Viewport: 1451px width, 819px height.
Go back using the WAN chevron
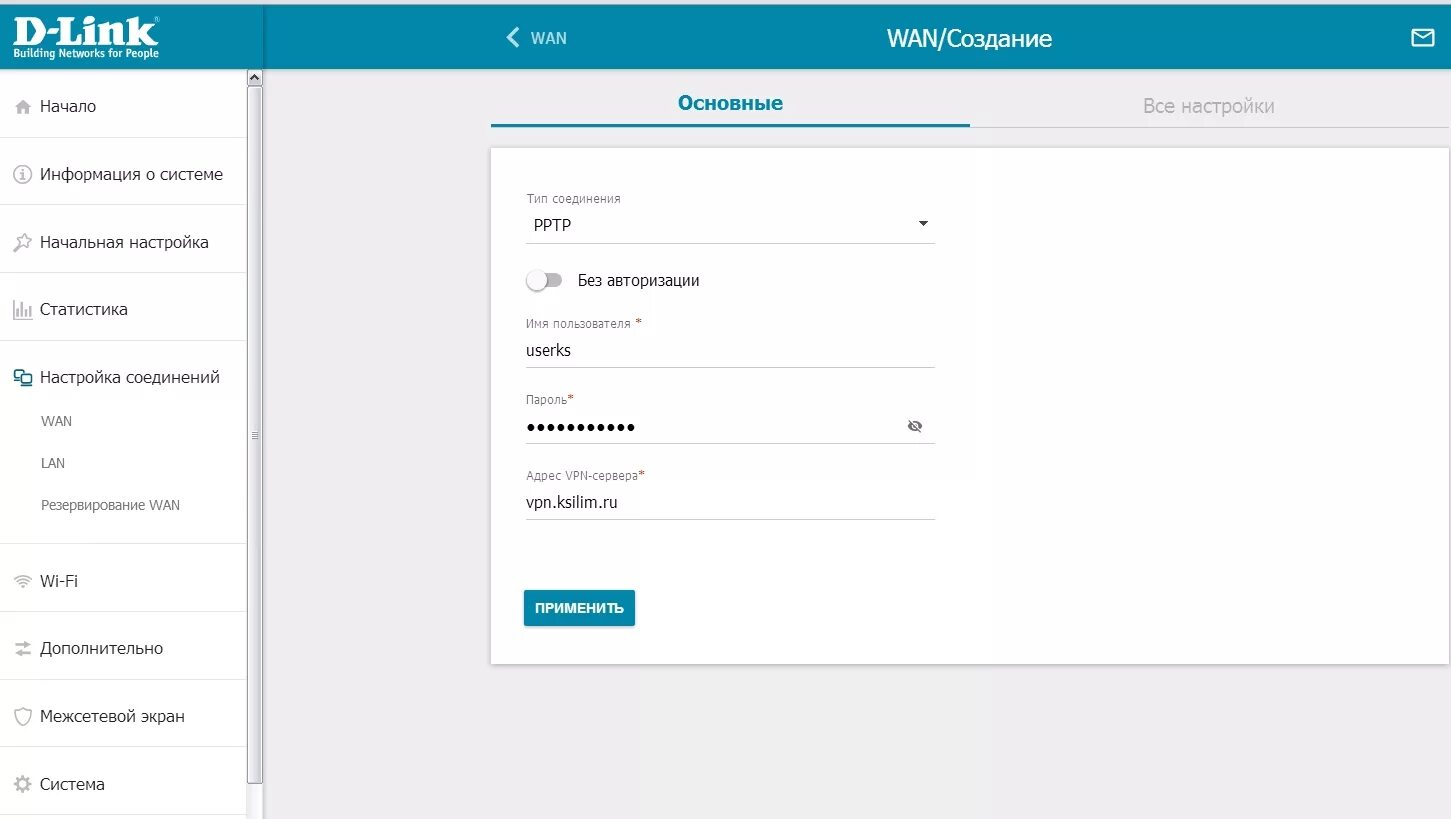click(x=513, y=38)
